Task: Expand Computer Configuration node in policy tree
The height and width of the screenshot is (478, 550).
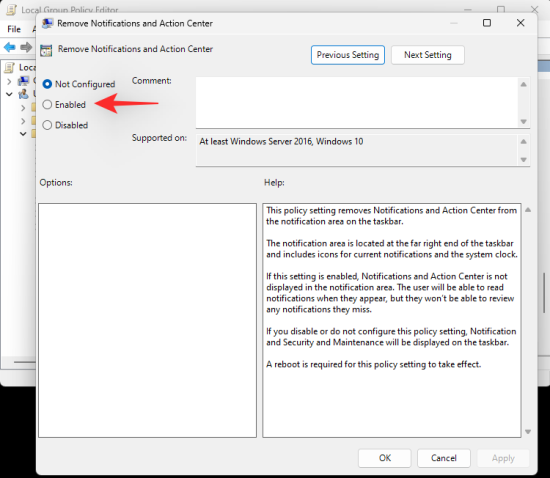Action: pos(9,82)
